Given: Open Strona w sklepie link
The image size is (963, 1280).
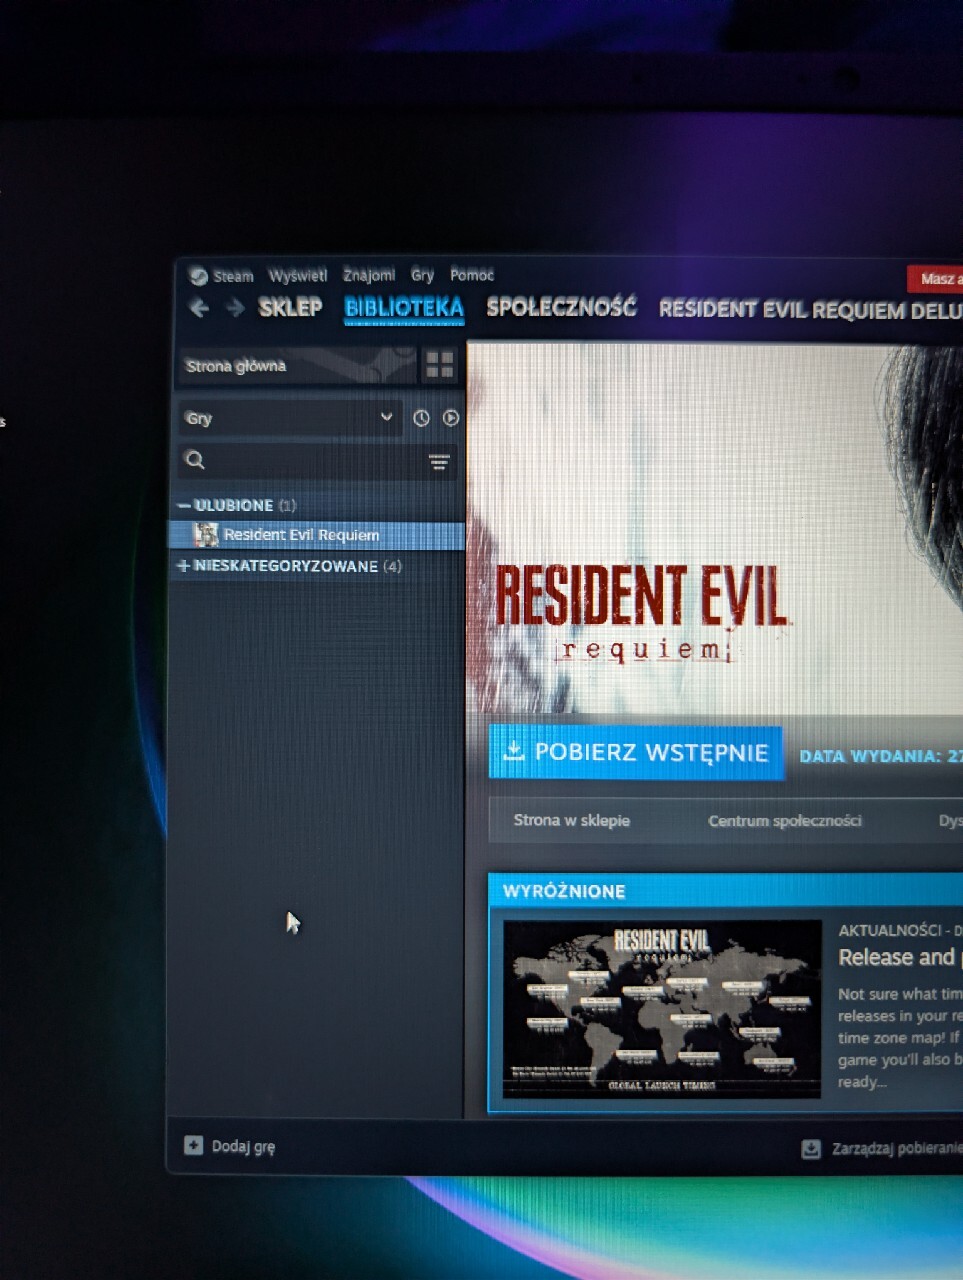Looking at the screenshot, I should tap(572, 820).
